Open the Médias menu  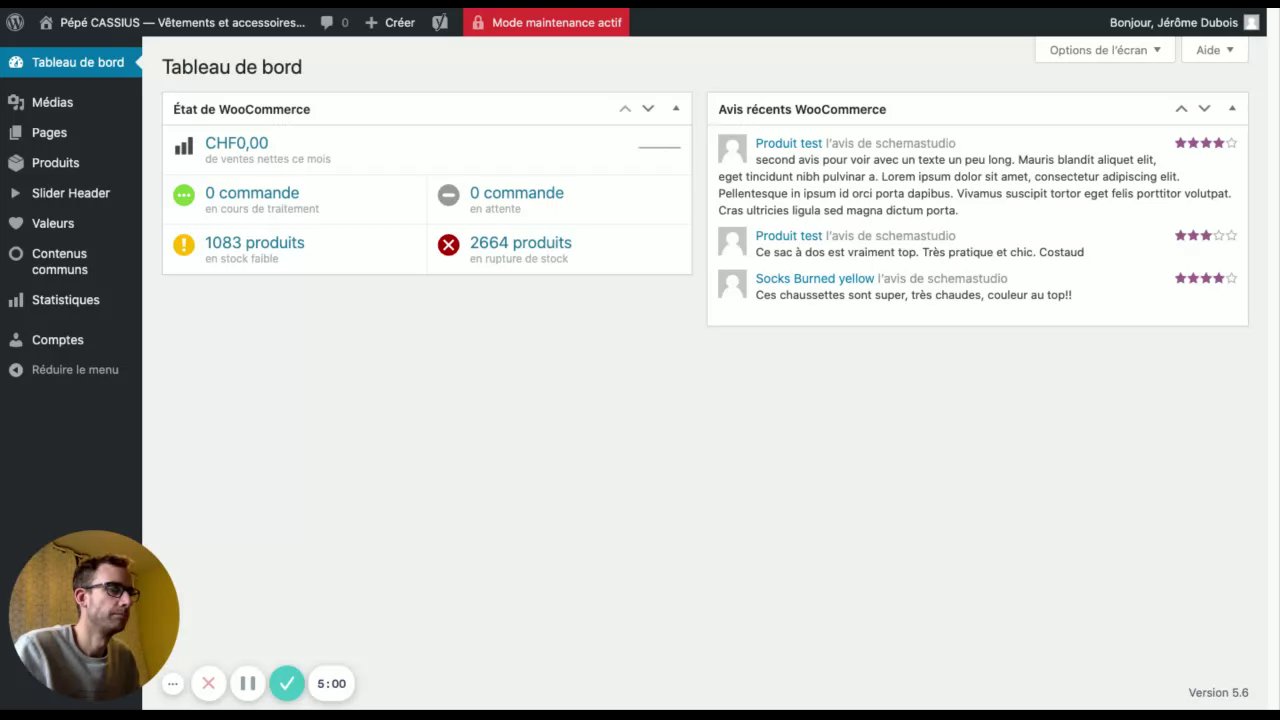[71, 102]
